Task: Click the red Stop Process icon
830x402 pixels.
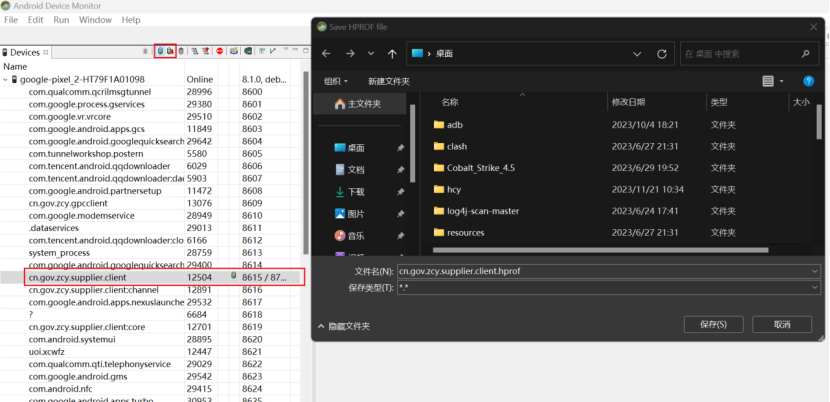Action: tap(219, 51)
